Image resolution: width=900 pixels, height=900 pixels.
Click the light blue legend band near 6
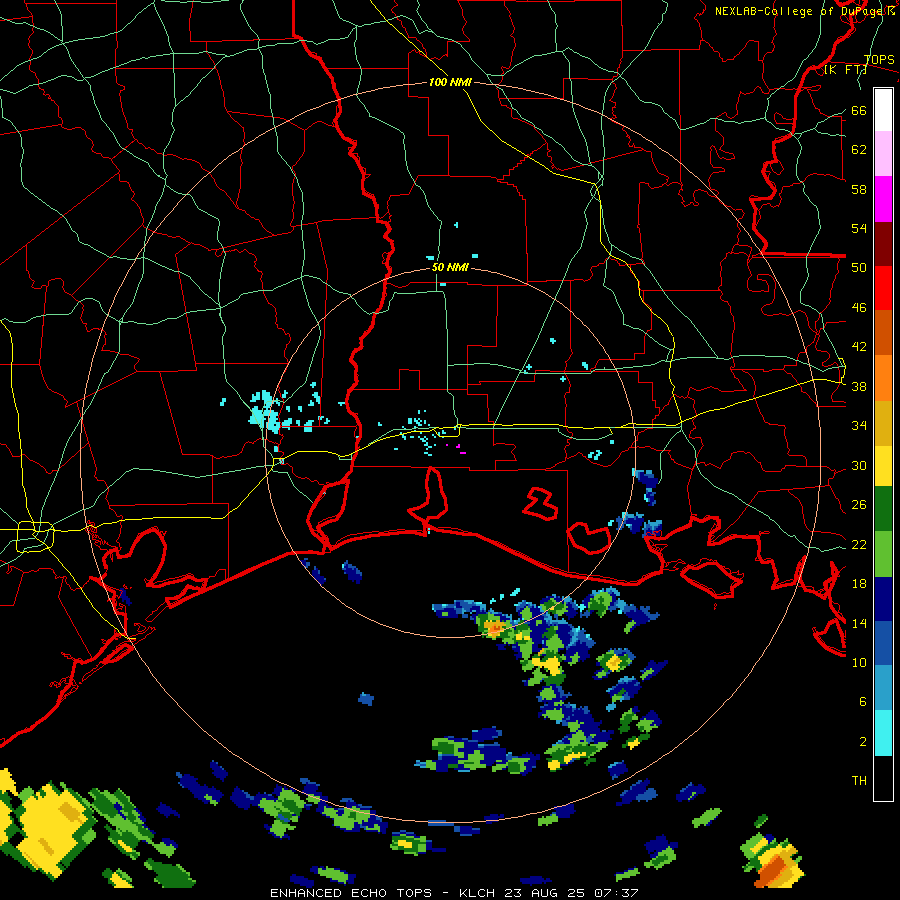(883, 688)
